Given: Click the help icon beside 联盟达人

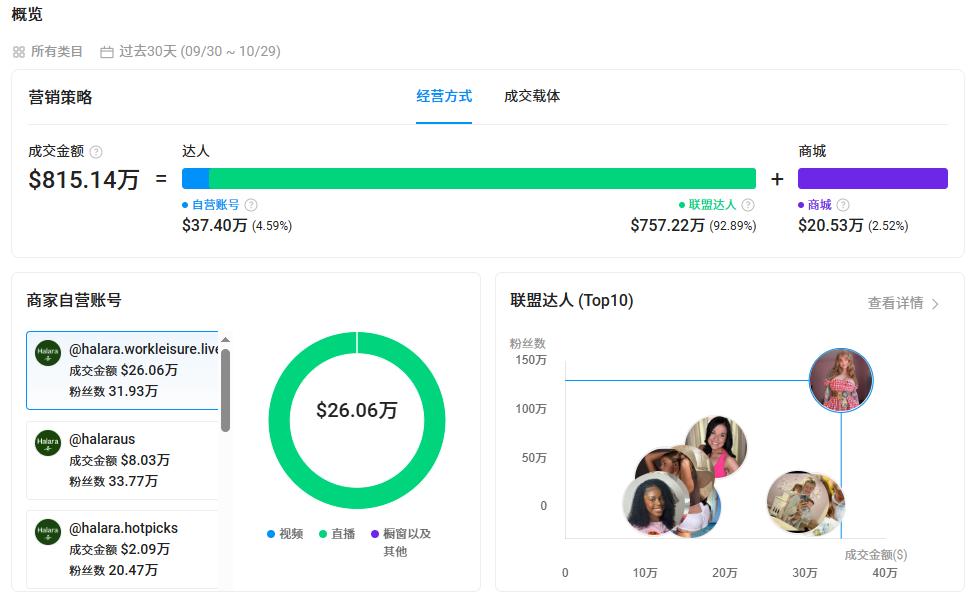Looking at the screenshot, I should coord(748,205).
